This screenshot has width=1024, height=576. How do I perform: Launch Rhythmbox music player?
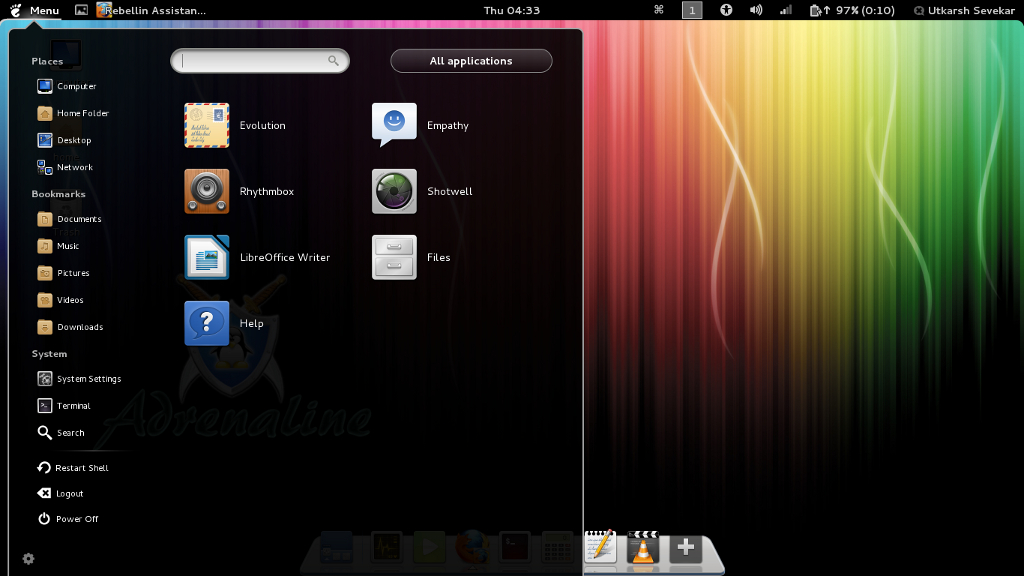point(206,191)
